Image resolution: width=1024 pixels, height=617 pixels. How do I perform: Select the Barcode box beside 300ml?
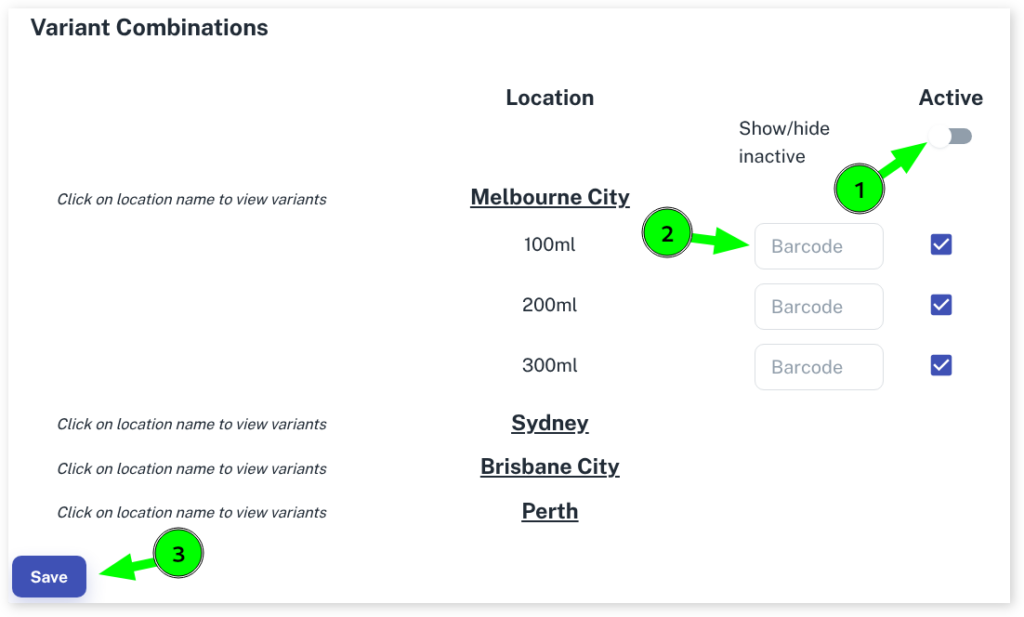tap(818, 367)
